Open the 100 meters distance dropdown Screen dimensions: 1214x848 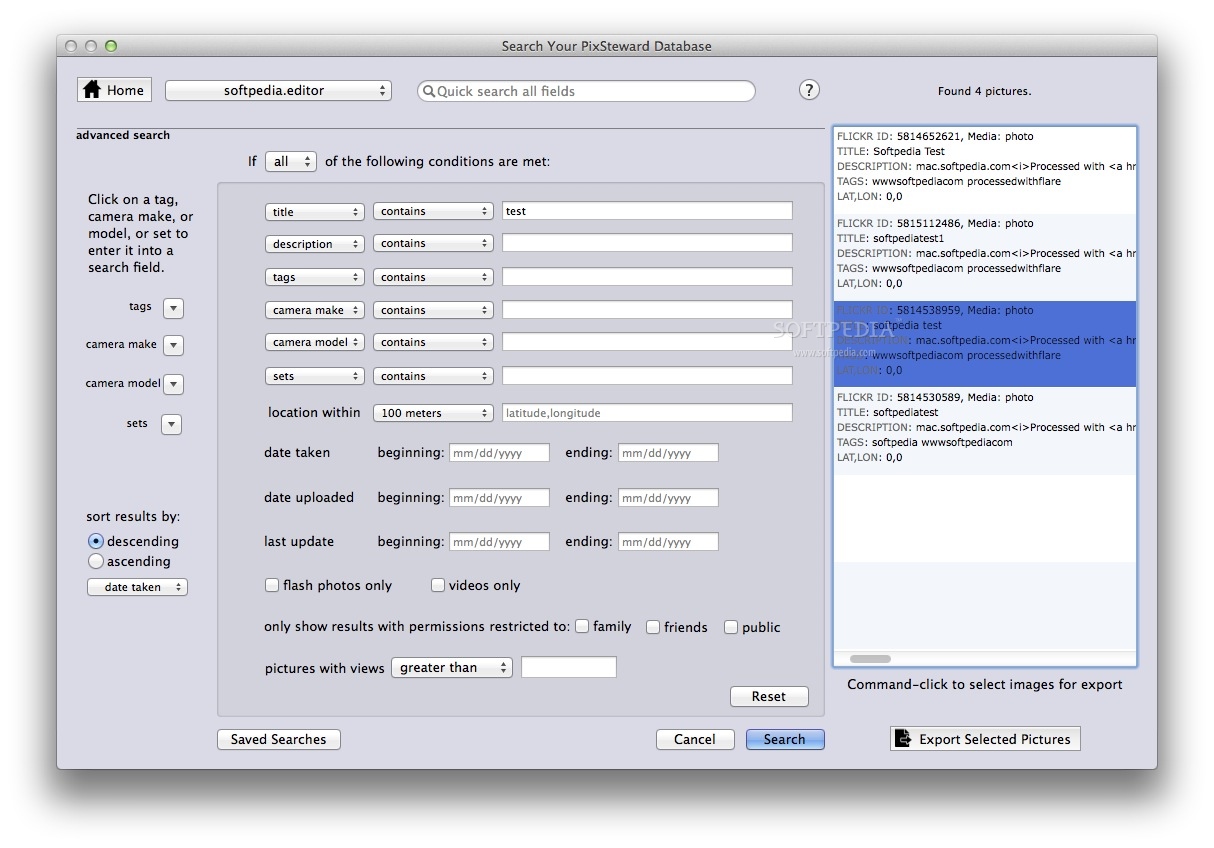(433, 412)
